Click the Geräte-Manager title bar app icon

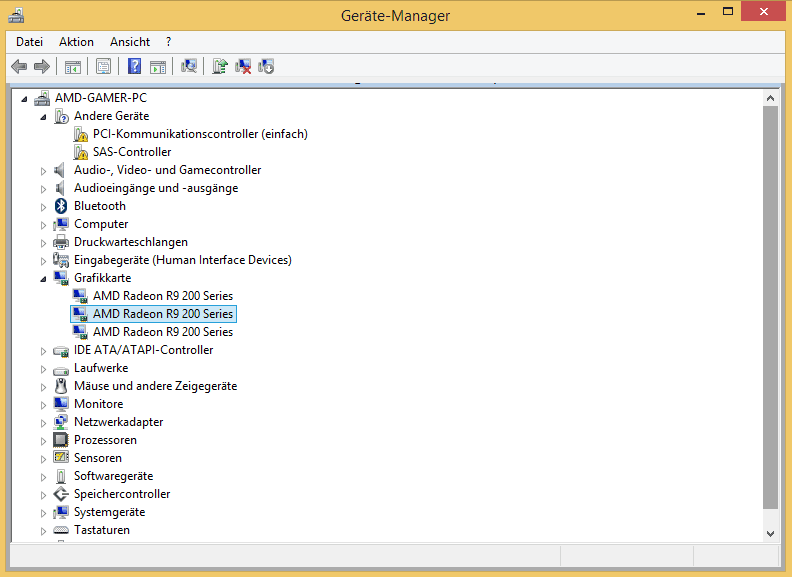point(16,16)
